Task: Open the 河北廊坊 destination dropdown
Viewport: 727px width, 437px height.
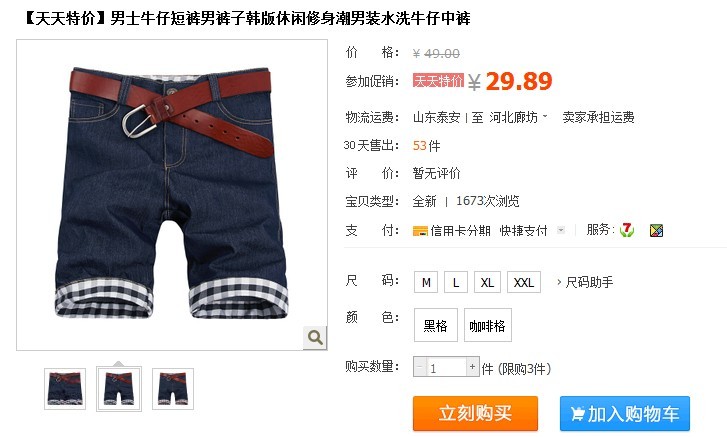Action: [x=518, y=117]
